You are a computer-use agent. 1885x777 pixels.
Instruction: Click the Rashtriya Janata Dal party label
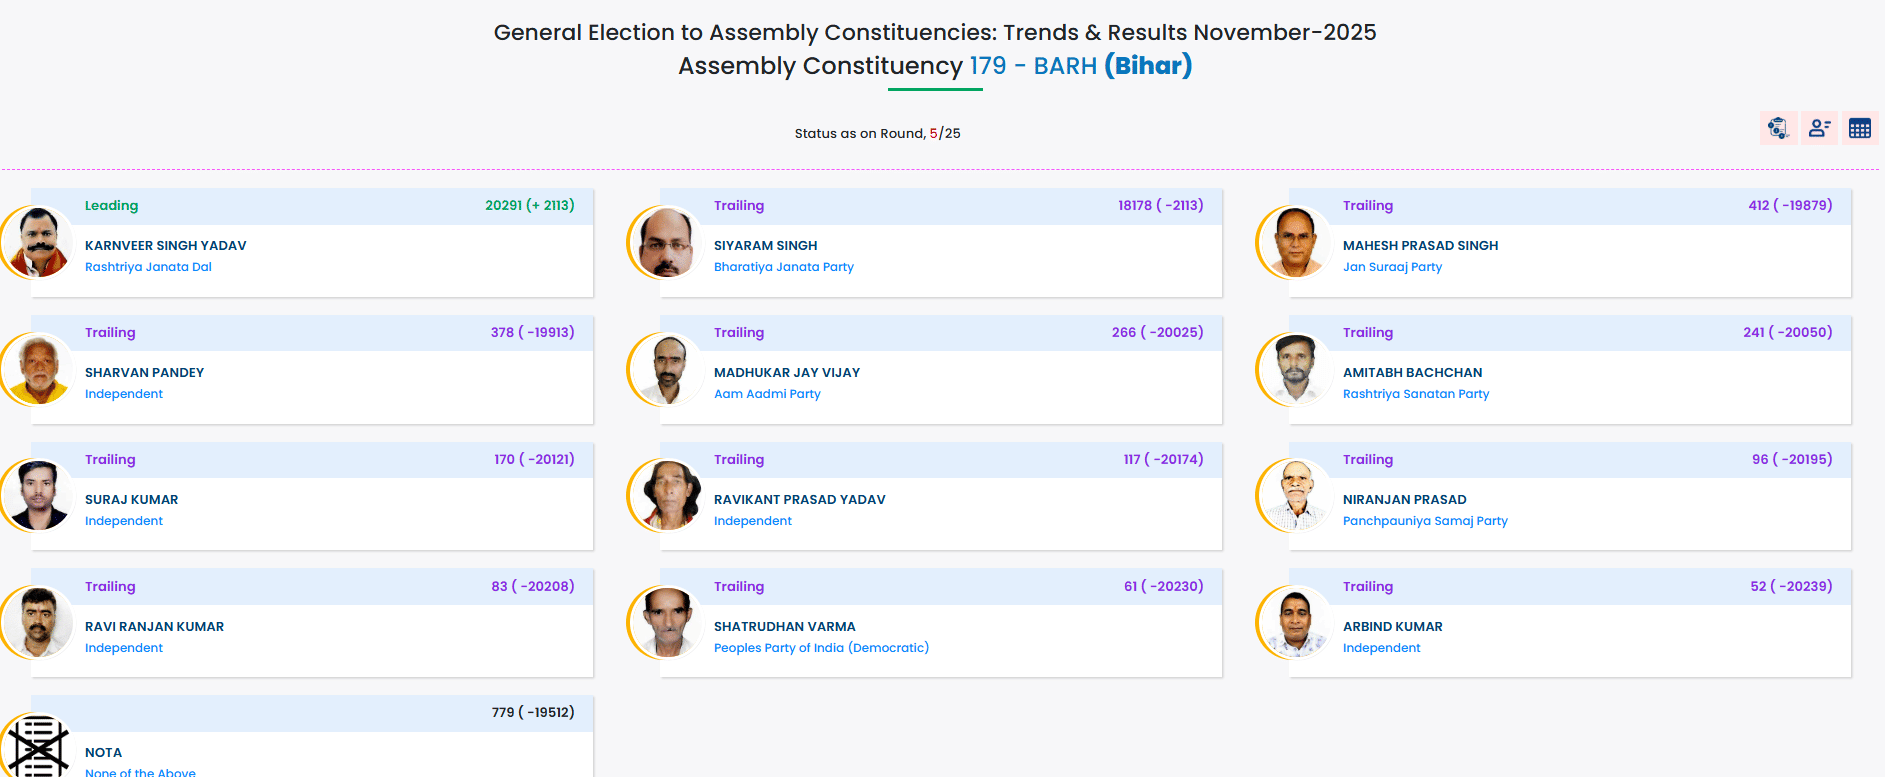(148, 267)
